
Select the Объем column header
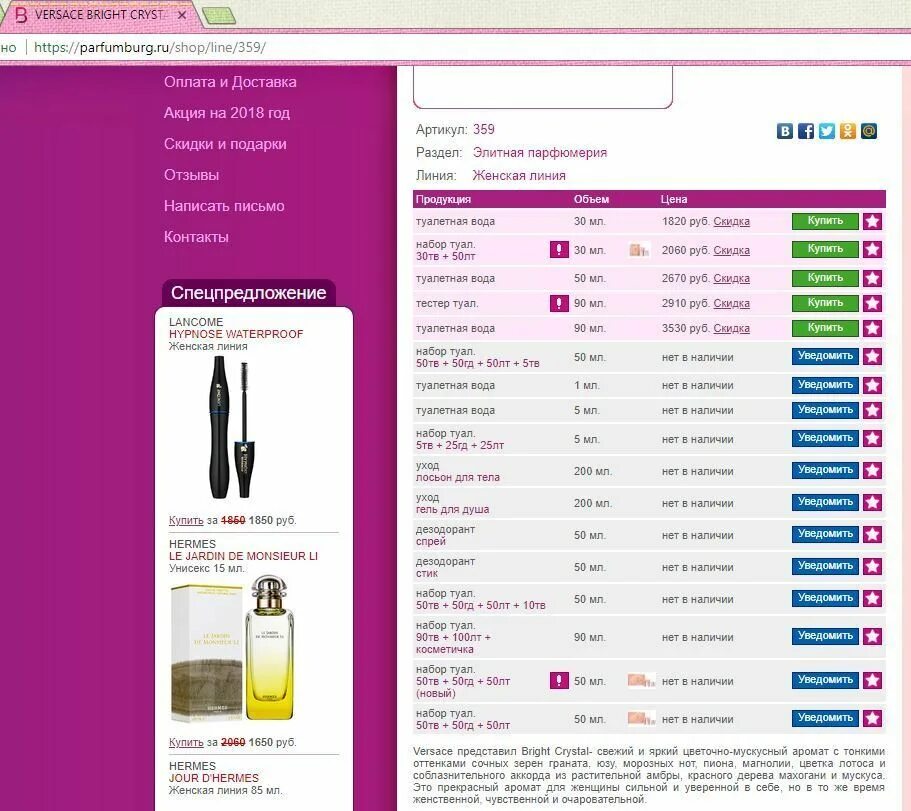pyautogui.click(x=591, y=199)
